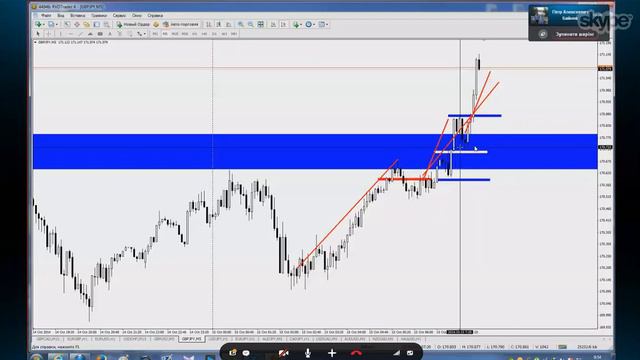
Task: Open the Графики menu
Action: 99,16
